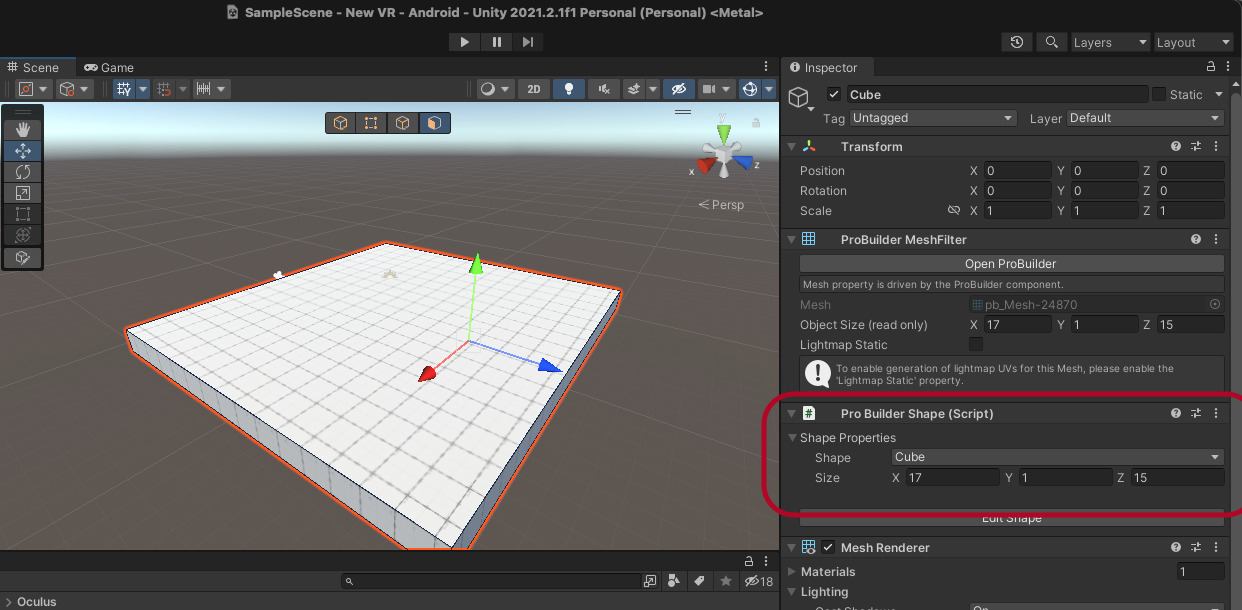
Task: Select the Move tool
Action: tap(23, 151)
